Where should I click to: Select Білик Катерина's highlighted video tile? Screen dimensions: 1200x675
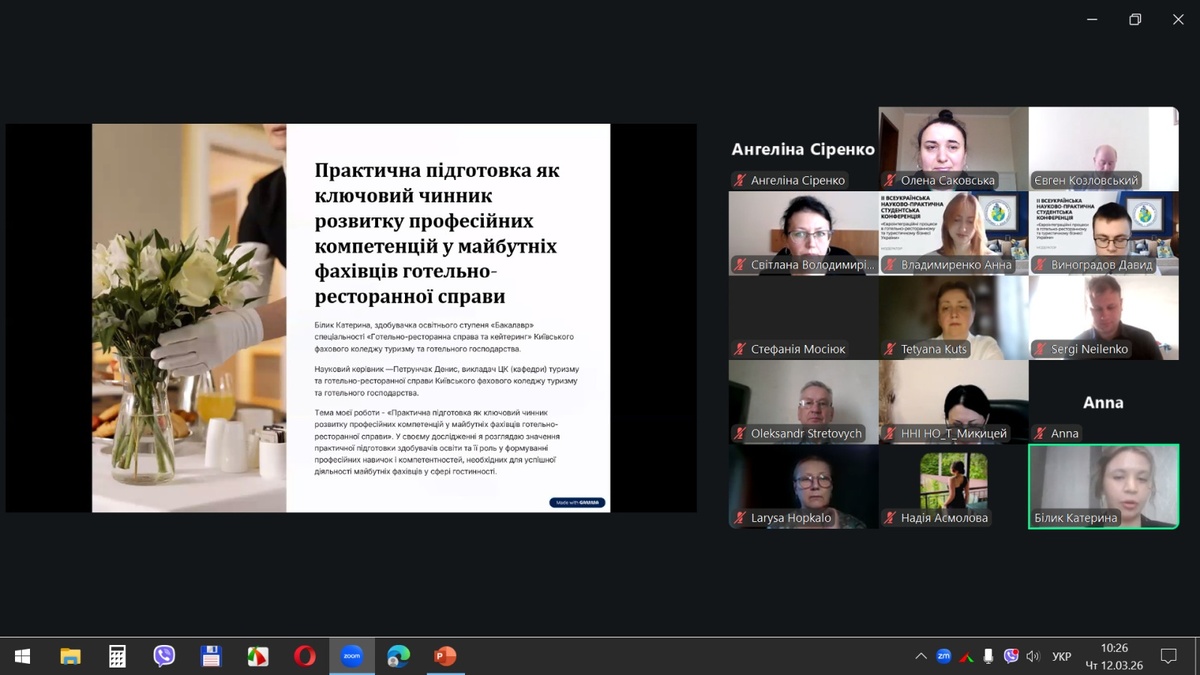(x=1103, y=485)
